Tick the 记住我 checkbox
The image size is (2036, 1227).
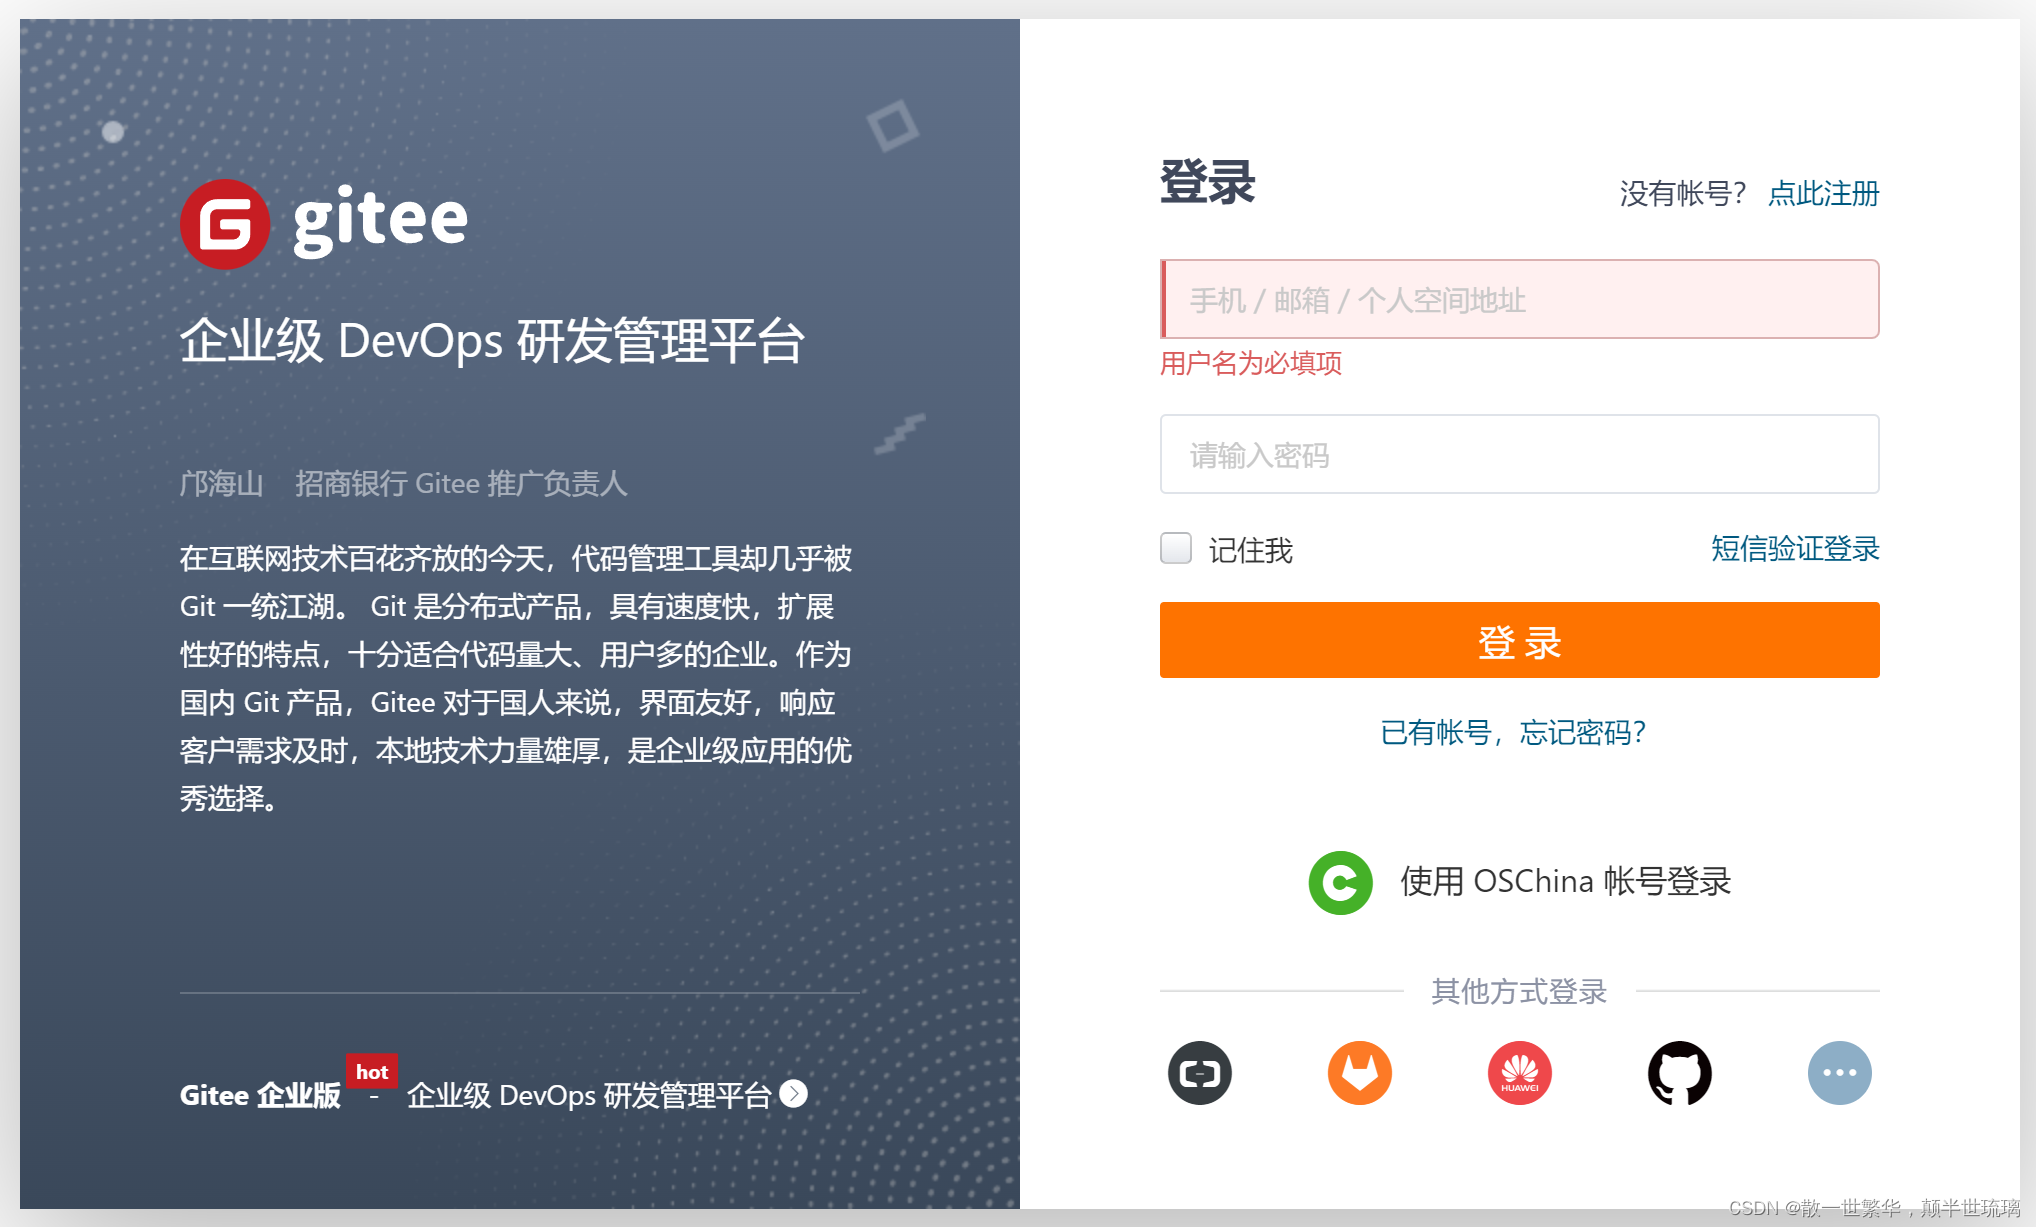click(x=1176, y=548)
